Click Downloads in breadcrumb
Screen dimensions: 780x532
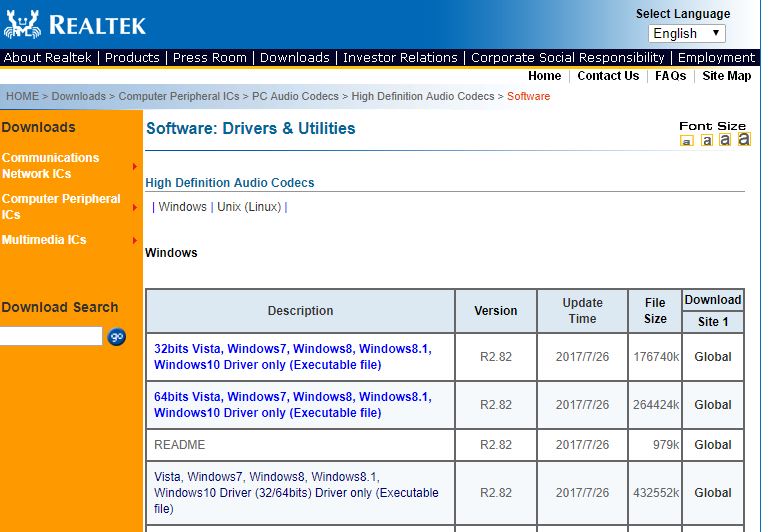(79, 96)
